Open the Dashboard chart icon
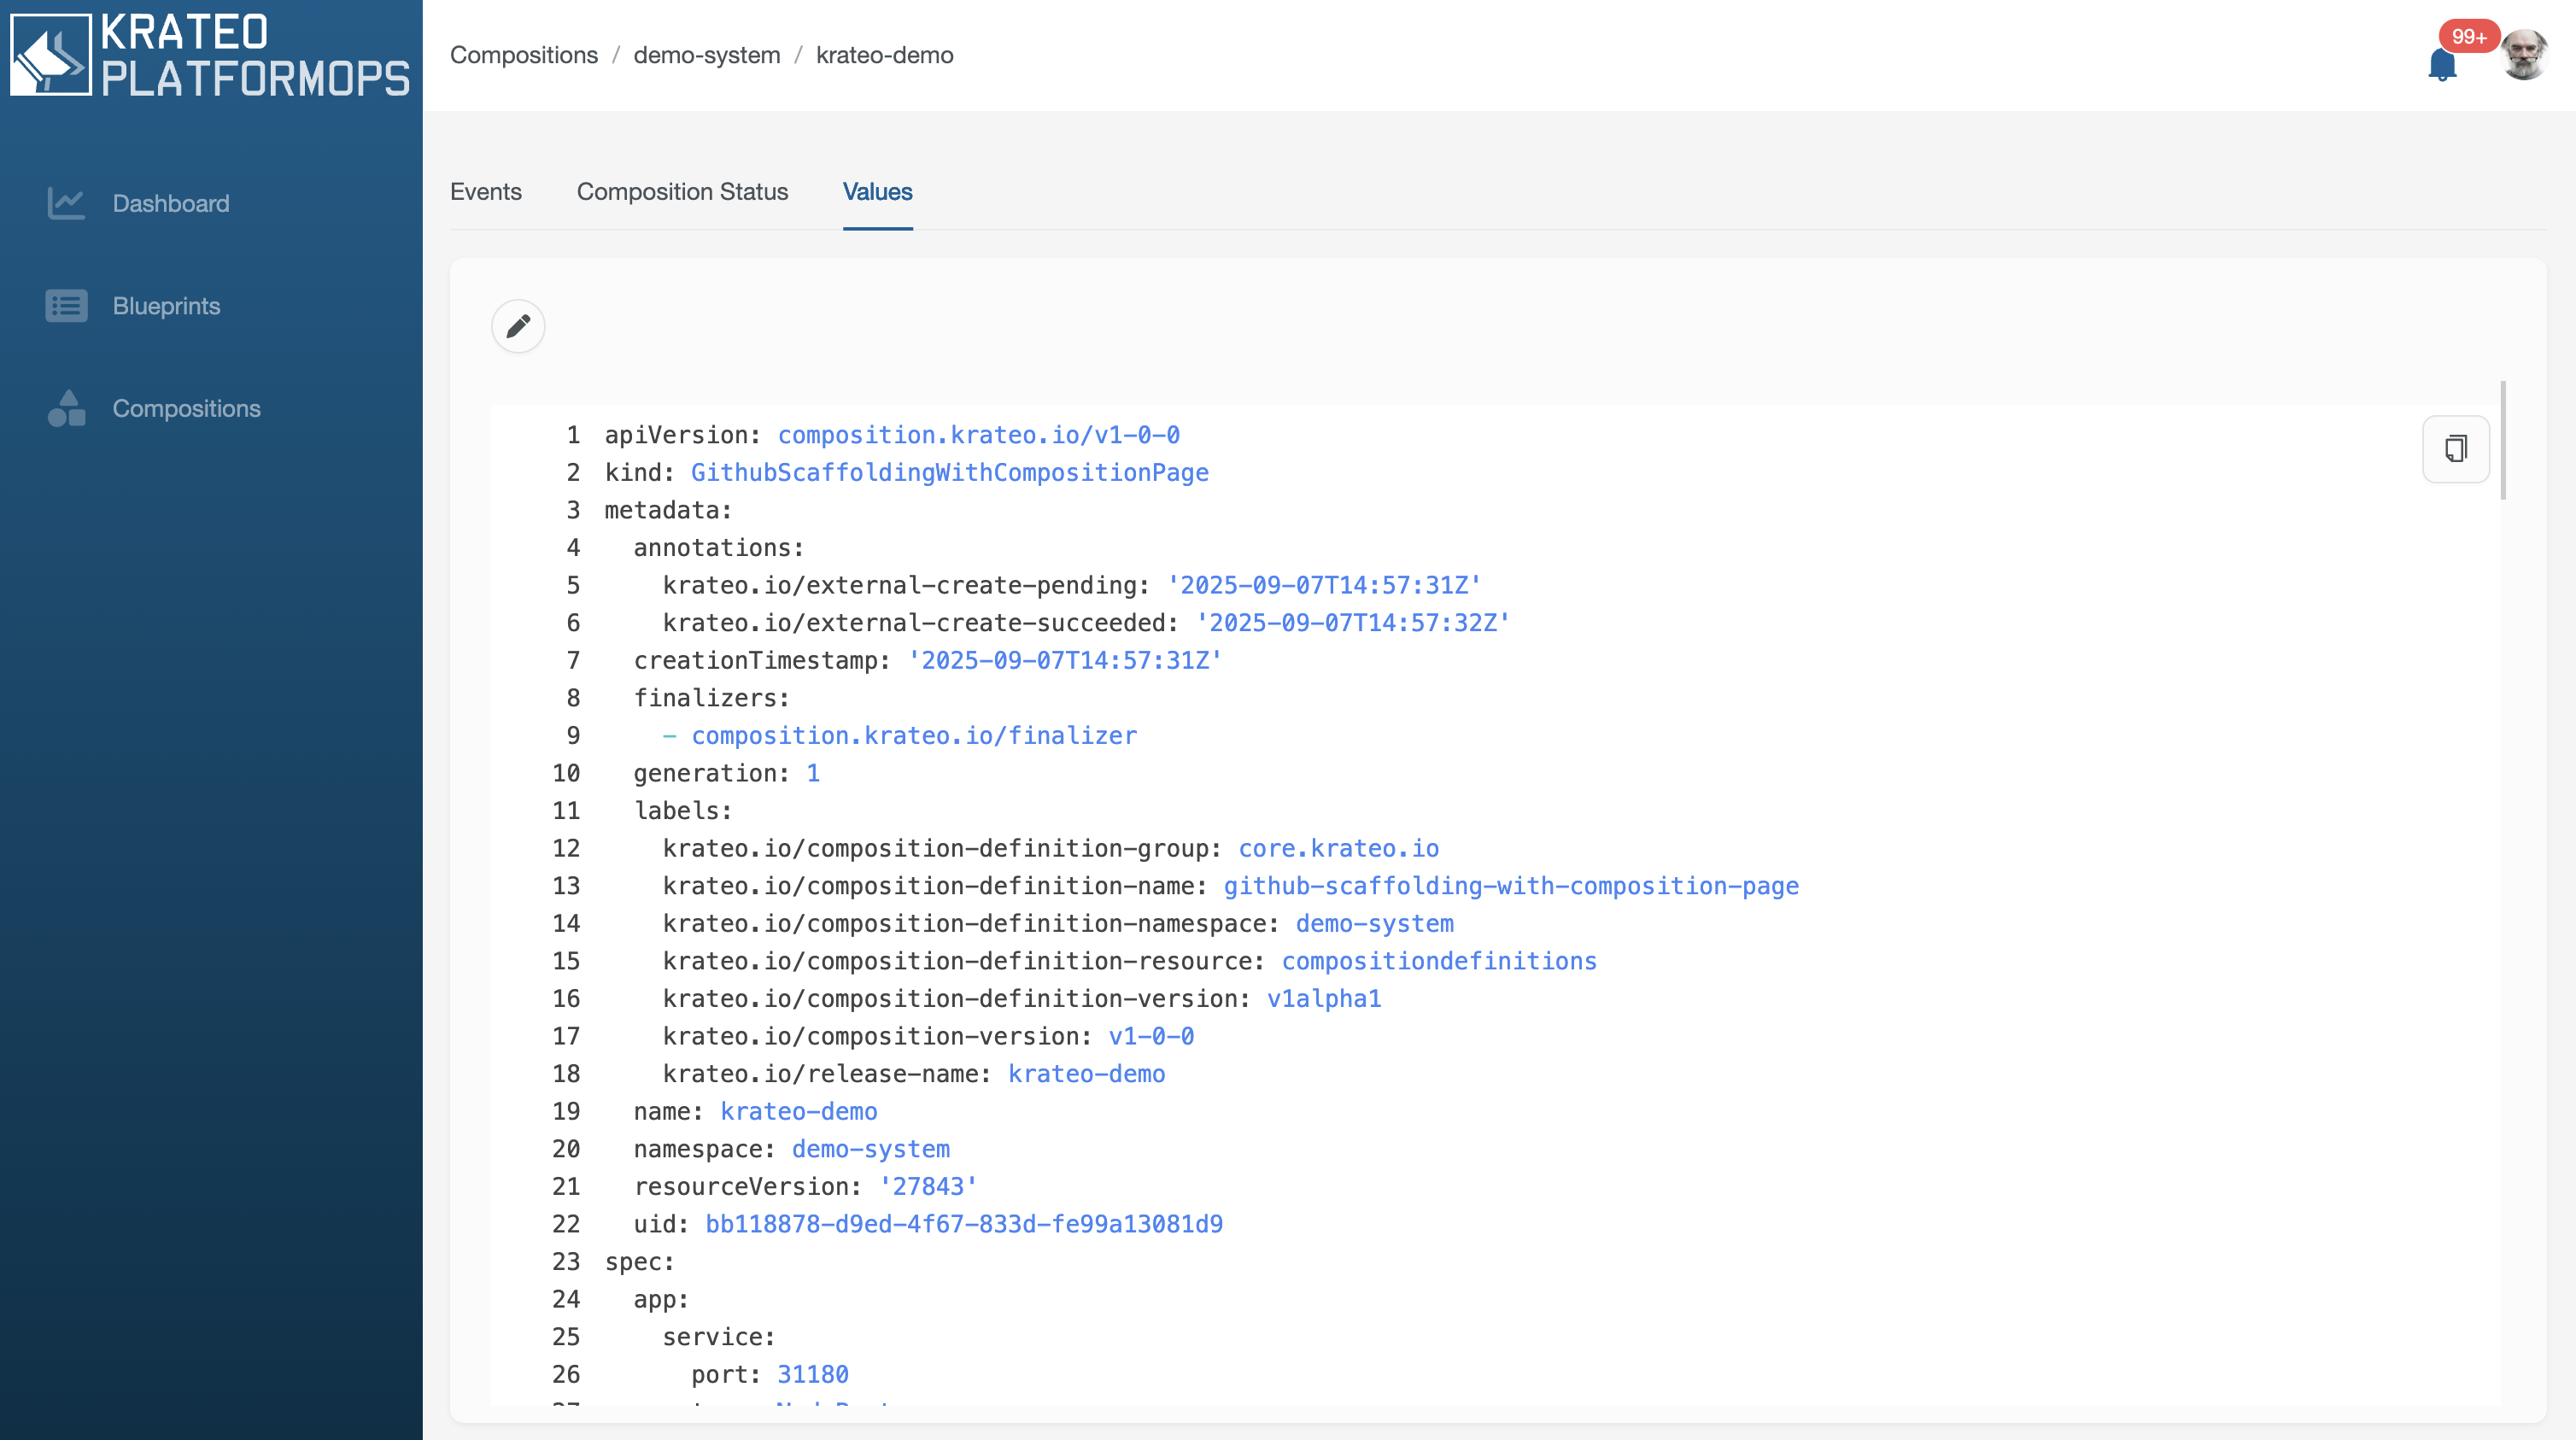Image resolution: width=2576 pixels, height=1440 pixels. pos(66,204)
